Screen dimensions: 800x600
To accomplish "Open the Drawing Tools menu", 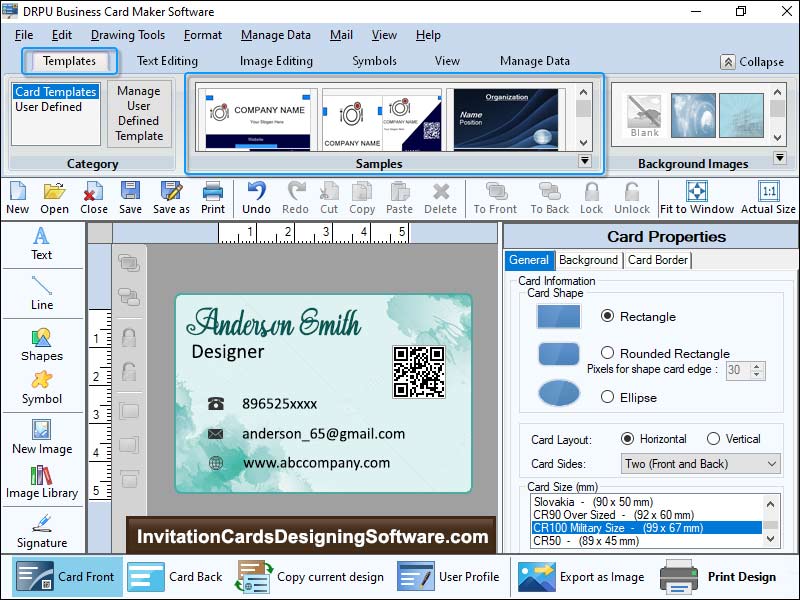I will tap(128, 35).
